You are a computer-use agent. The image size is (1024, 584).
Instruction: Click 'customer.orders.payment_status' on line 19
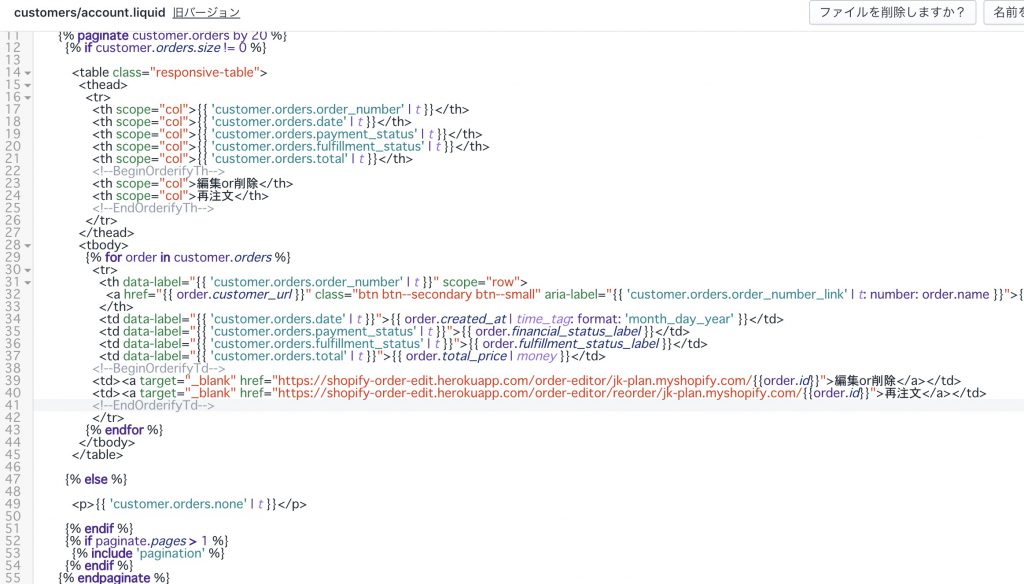[313, 135]
